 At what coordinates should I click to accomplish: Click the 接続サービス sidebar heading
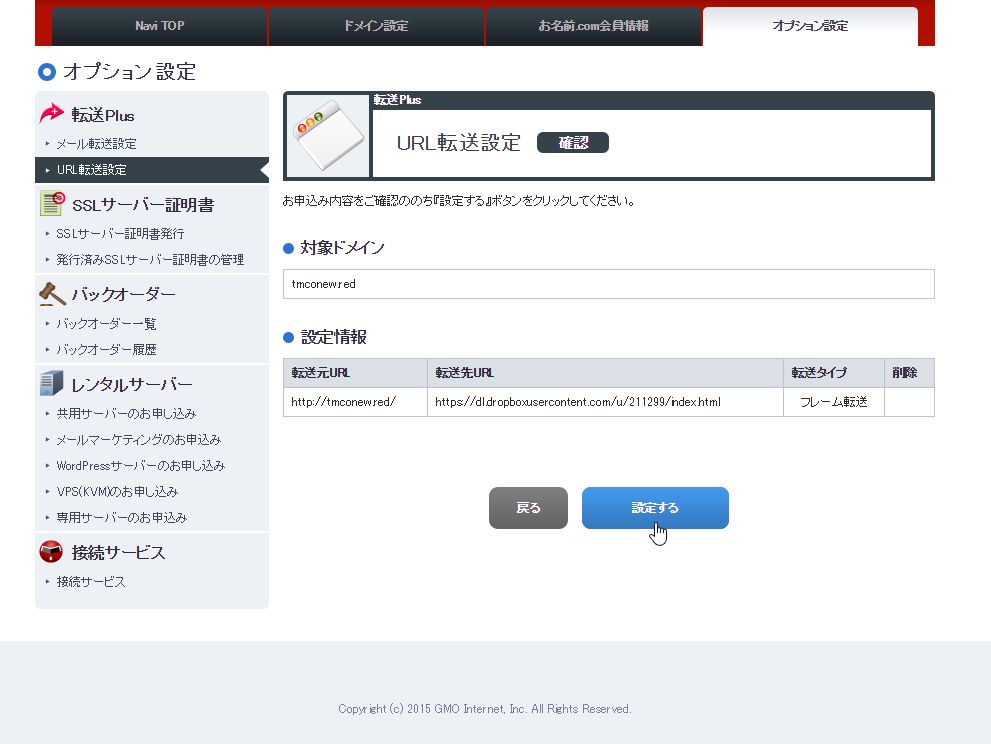coord(118,552)
